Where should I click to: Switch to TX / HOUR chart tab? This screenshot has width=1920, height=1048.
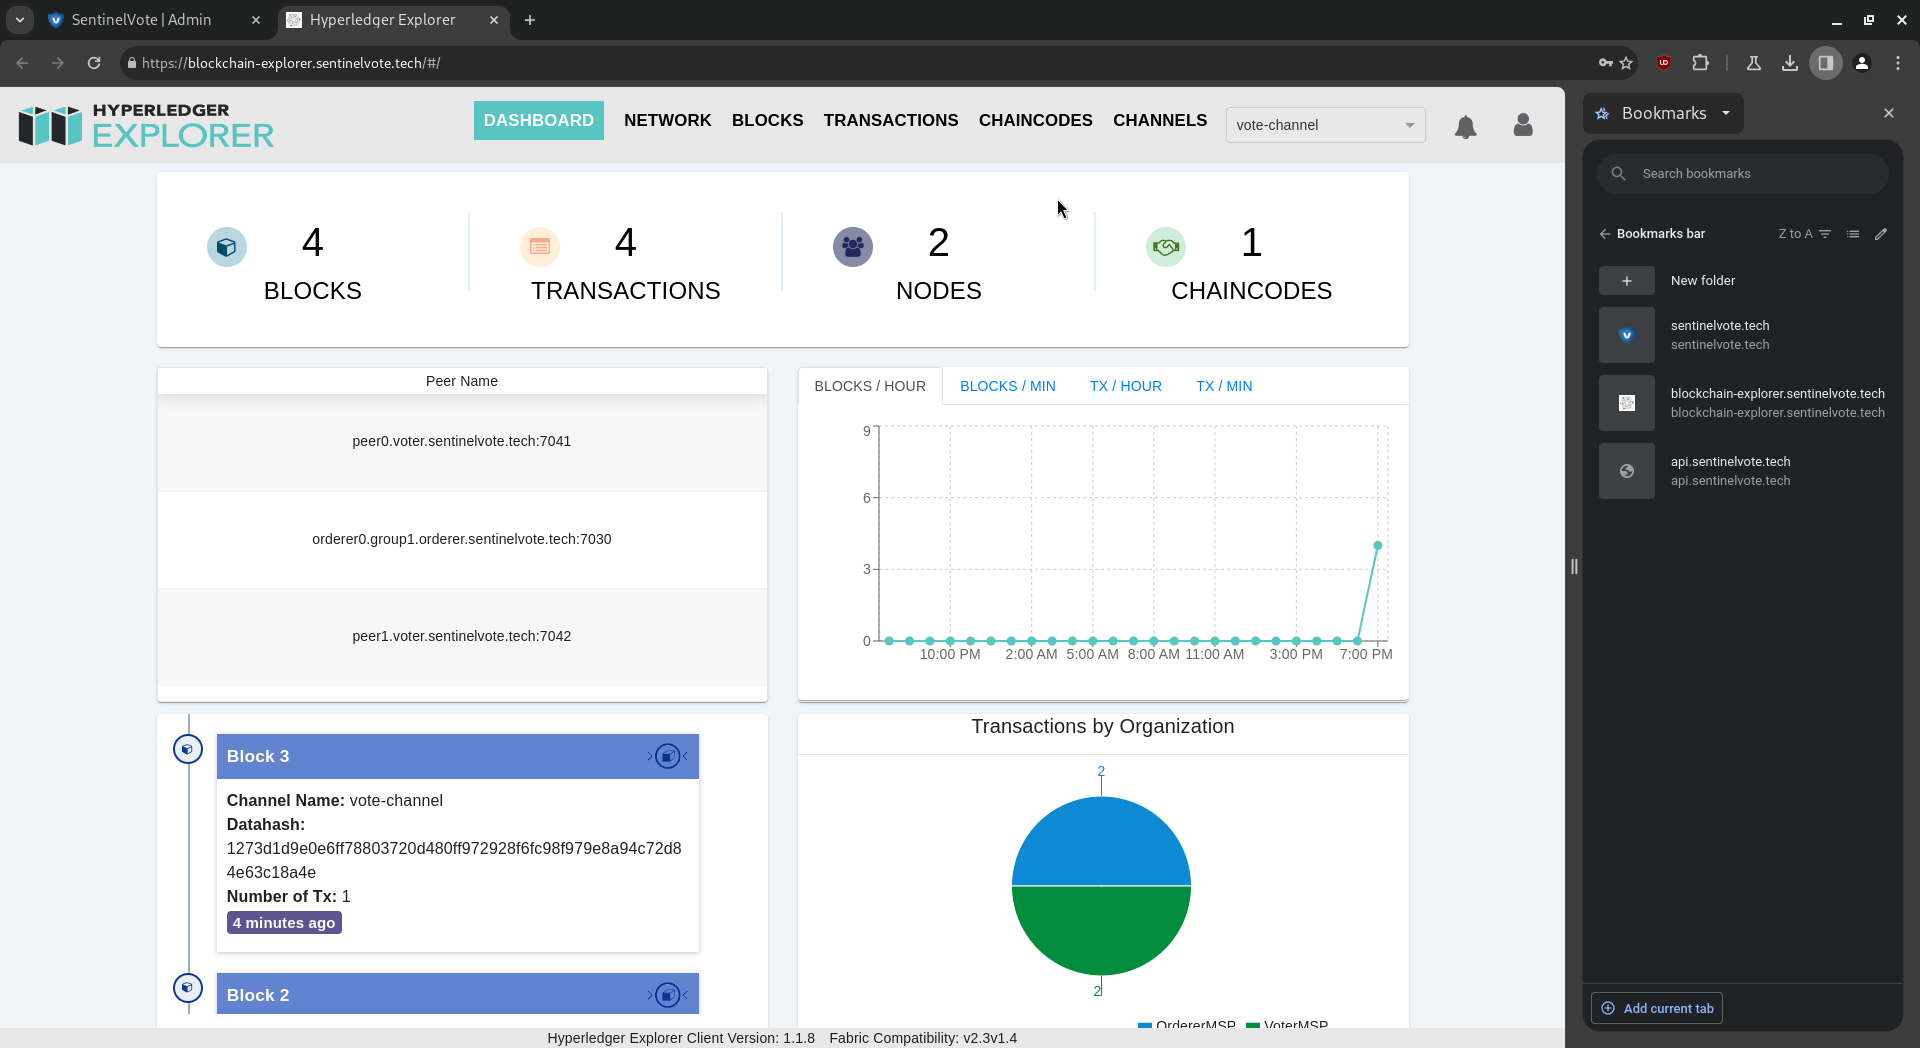tap(1126, 386)
